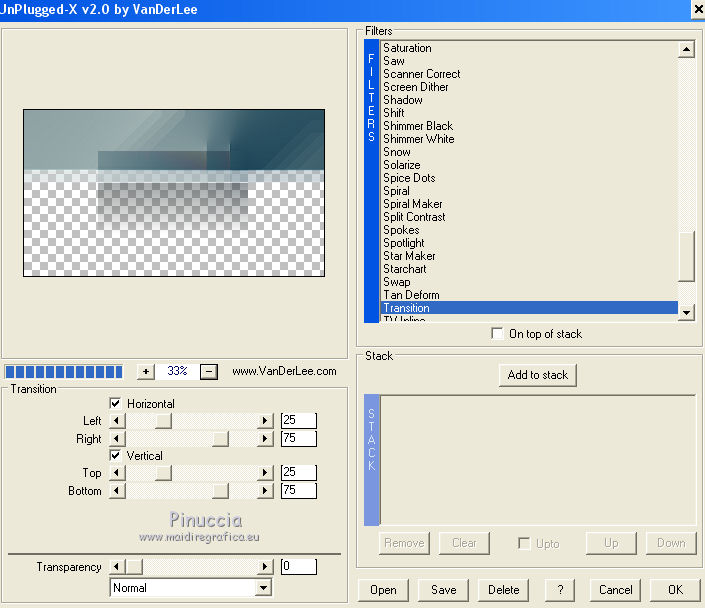
Task: Select the Spiral Maker filter
Action: click(x=413, y=204)
